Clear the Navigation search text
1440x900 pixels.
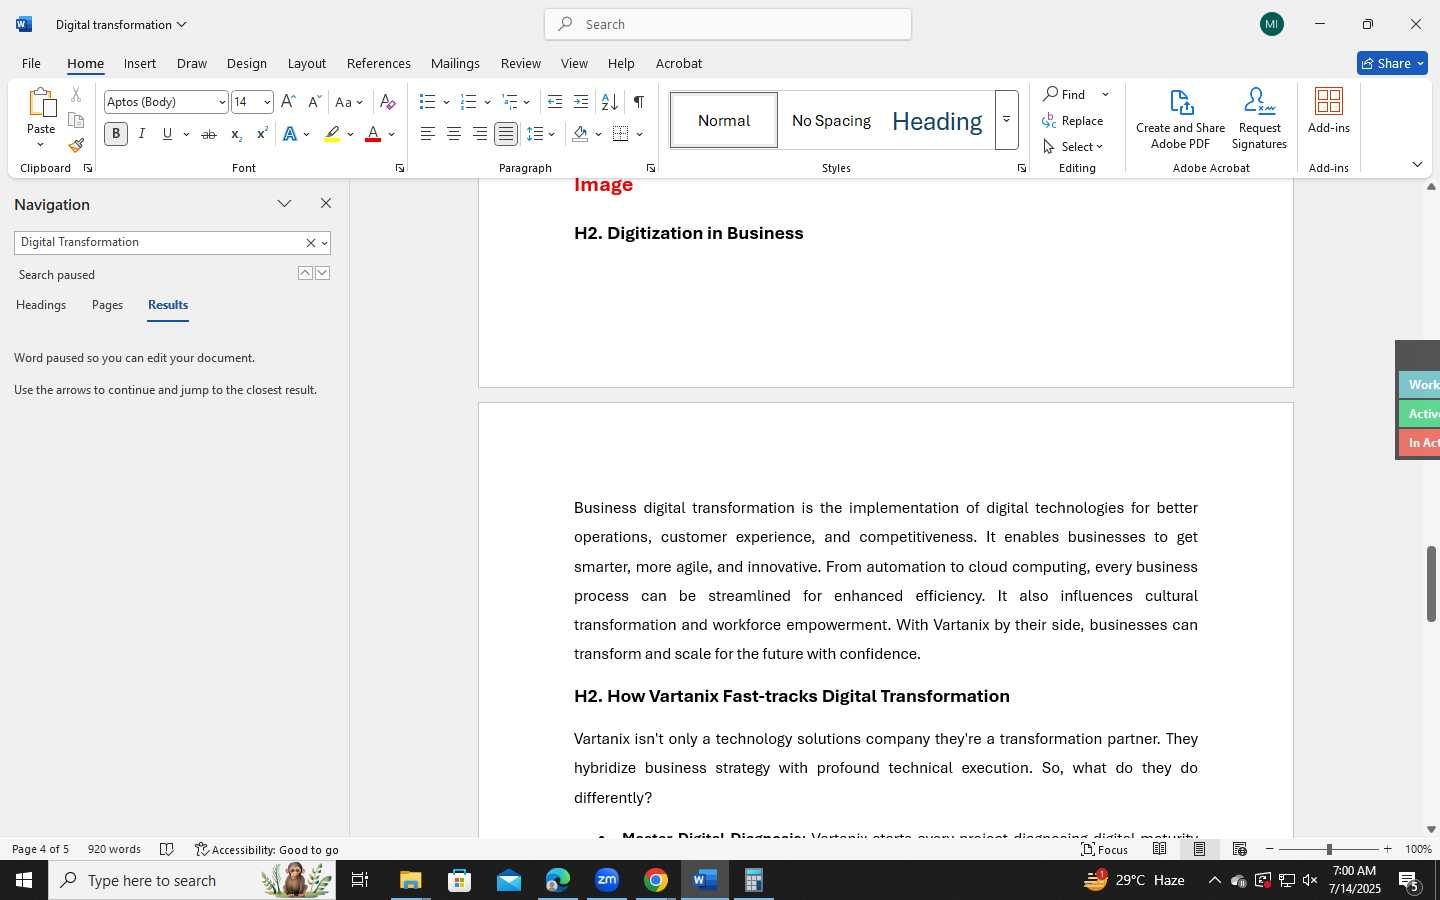(x=310, y=243)
